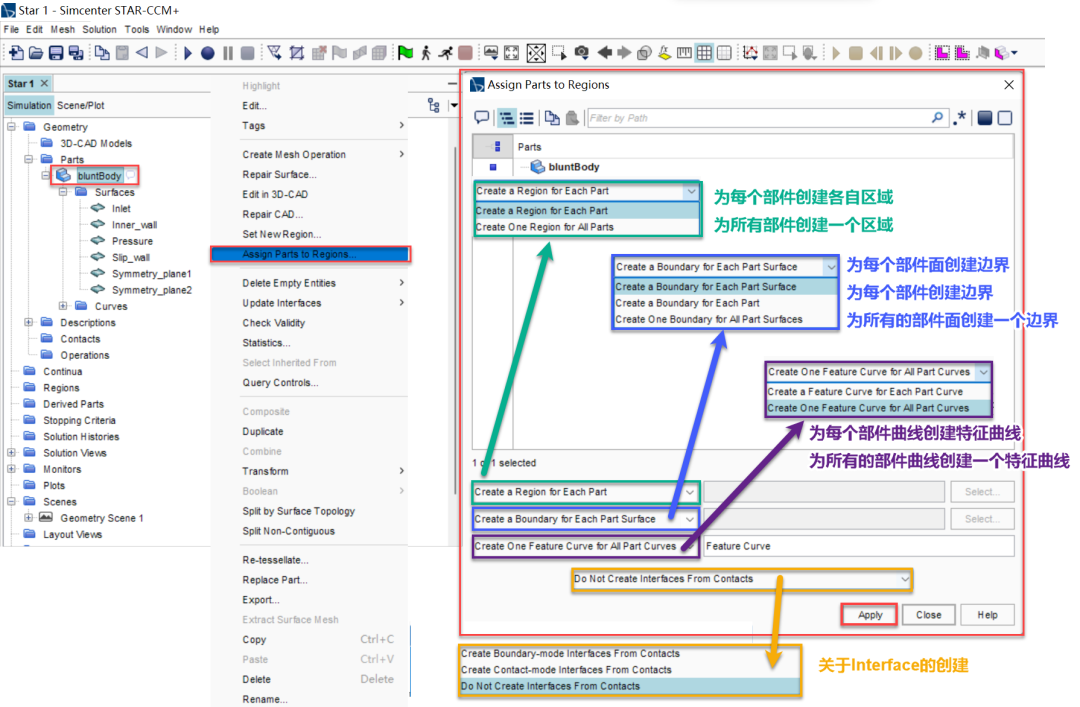This screenshot has height=707, width=1080.
Task: Open the boundary creation mode dropdown
Action: coord(586,519)
